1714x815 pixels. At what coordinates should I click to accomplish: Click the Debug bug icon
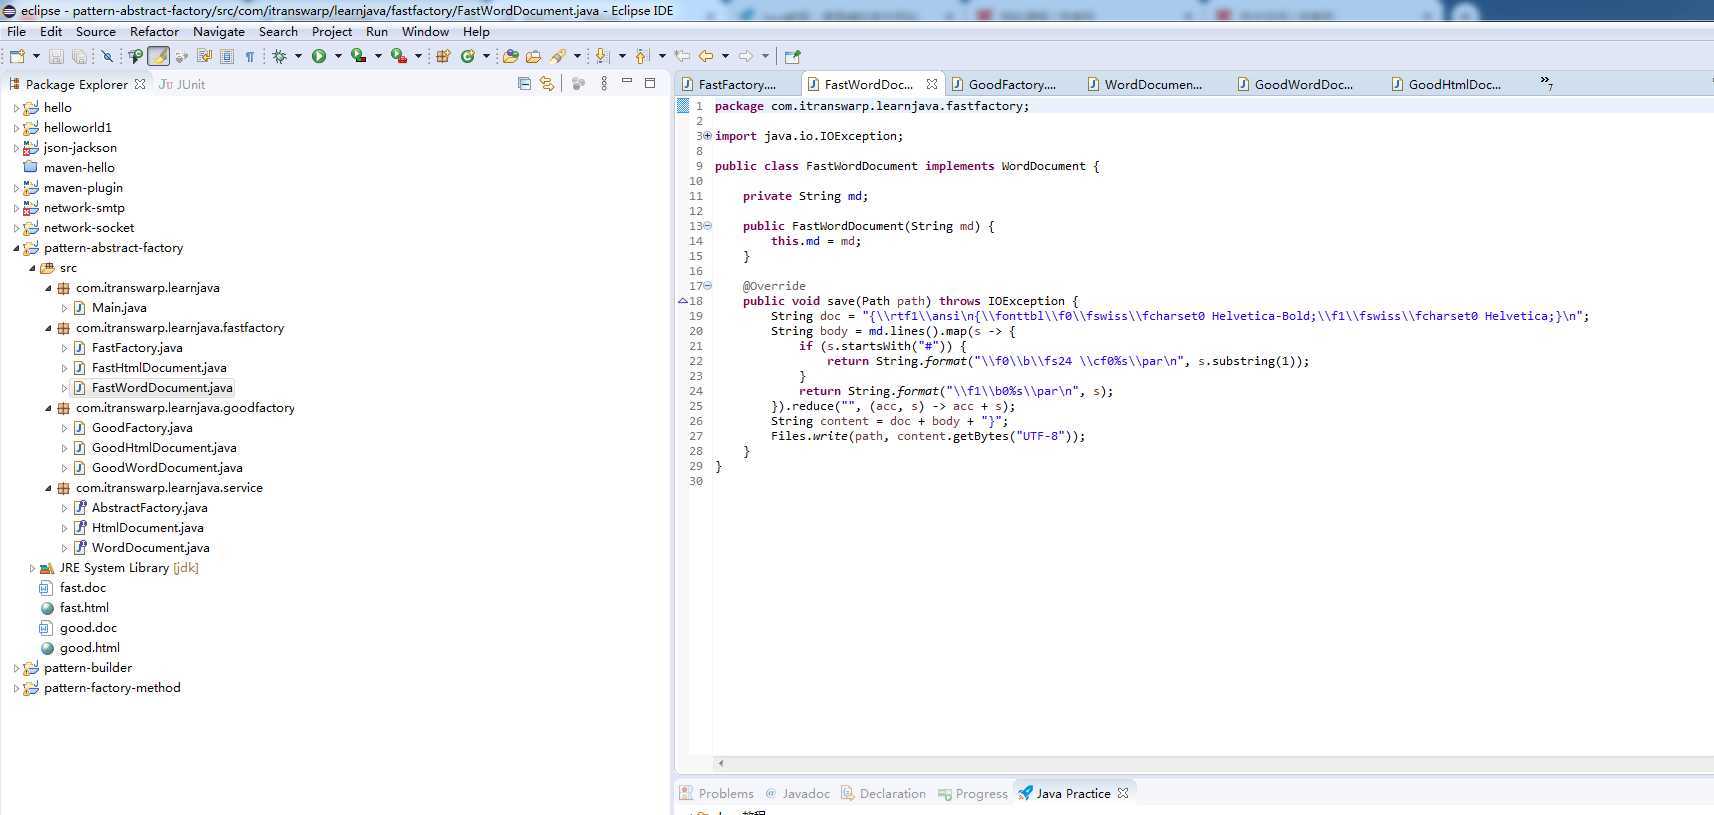point(280,56)
